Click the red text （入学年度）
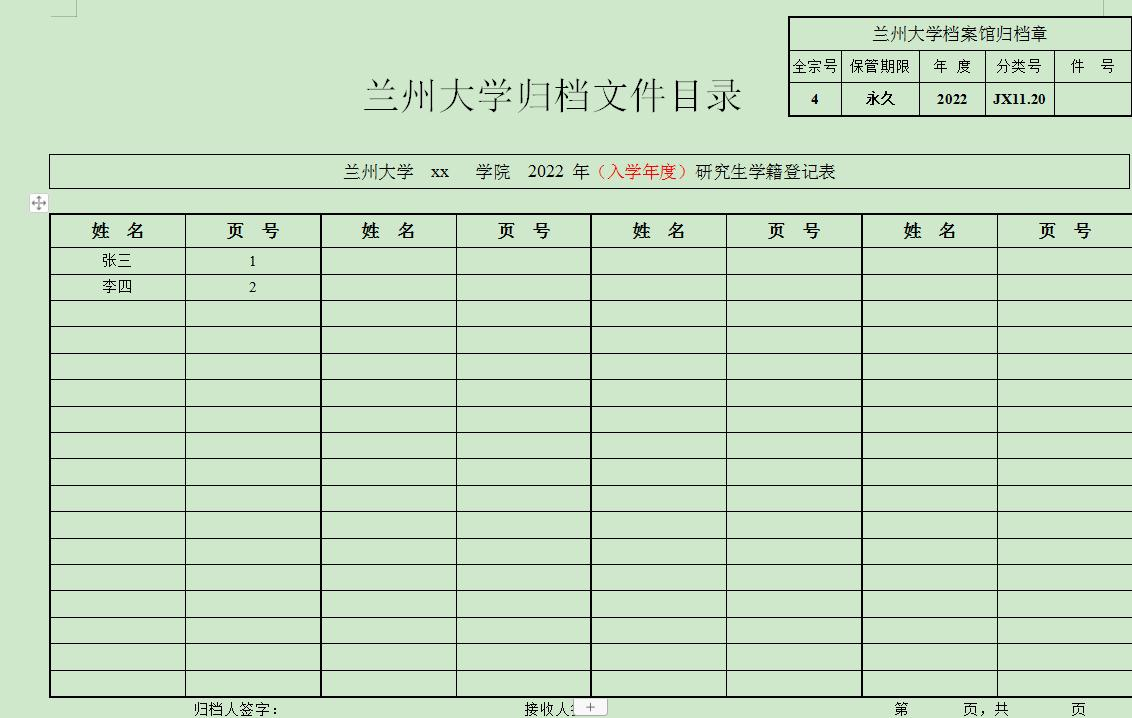Image resolution: width=1132 pixels, height=718 pixels. pos(641,172)
